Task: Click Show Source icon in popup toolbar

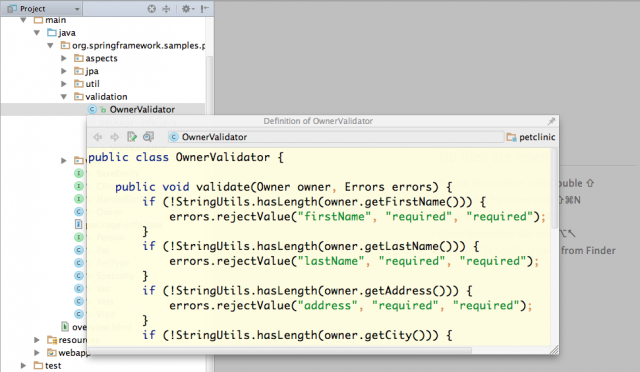Action: point(148,137)
